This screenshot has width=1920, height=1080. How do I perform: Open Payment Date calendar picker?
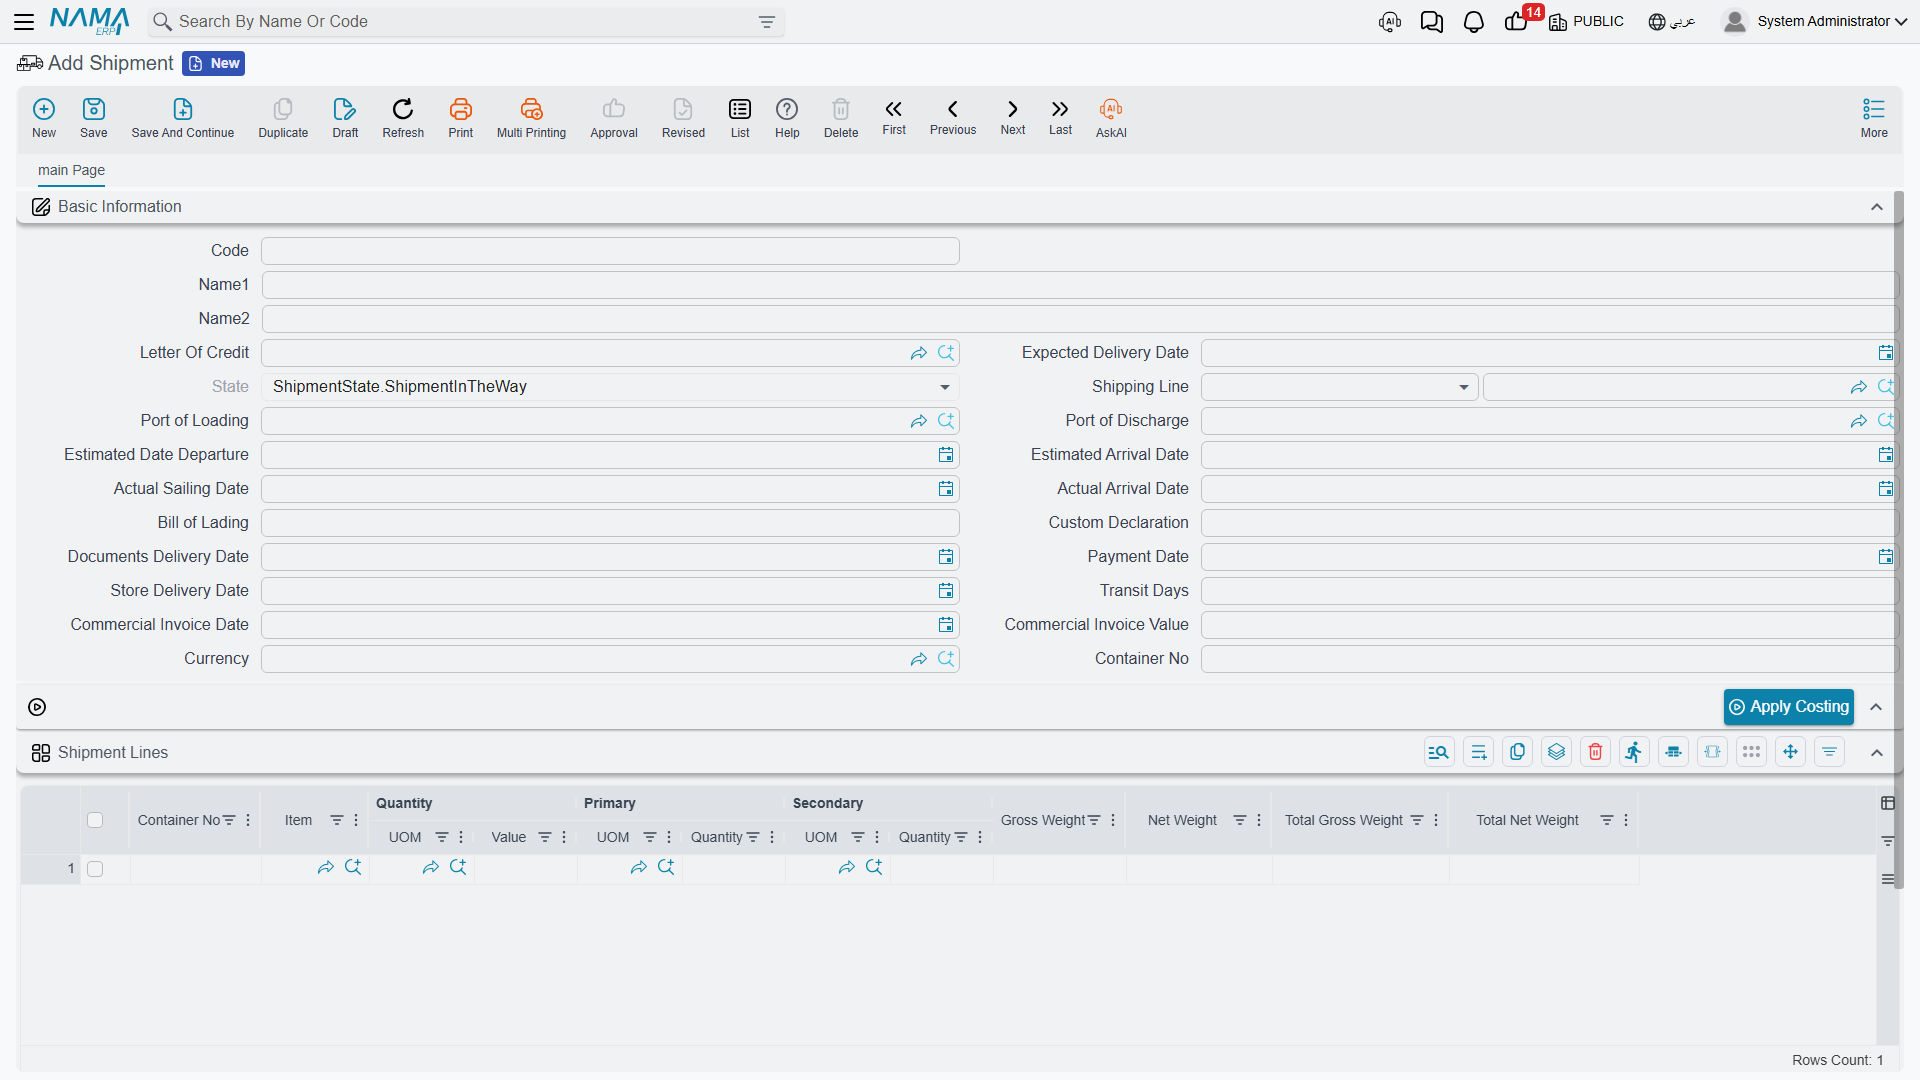tap(1885, 557)
